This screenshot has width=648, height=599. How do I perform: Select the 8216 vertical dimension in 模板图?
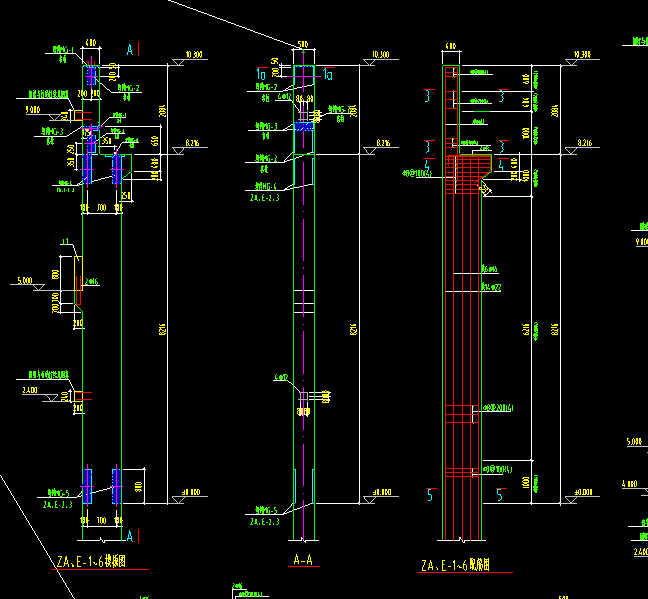click(162, 329)
